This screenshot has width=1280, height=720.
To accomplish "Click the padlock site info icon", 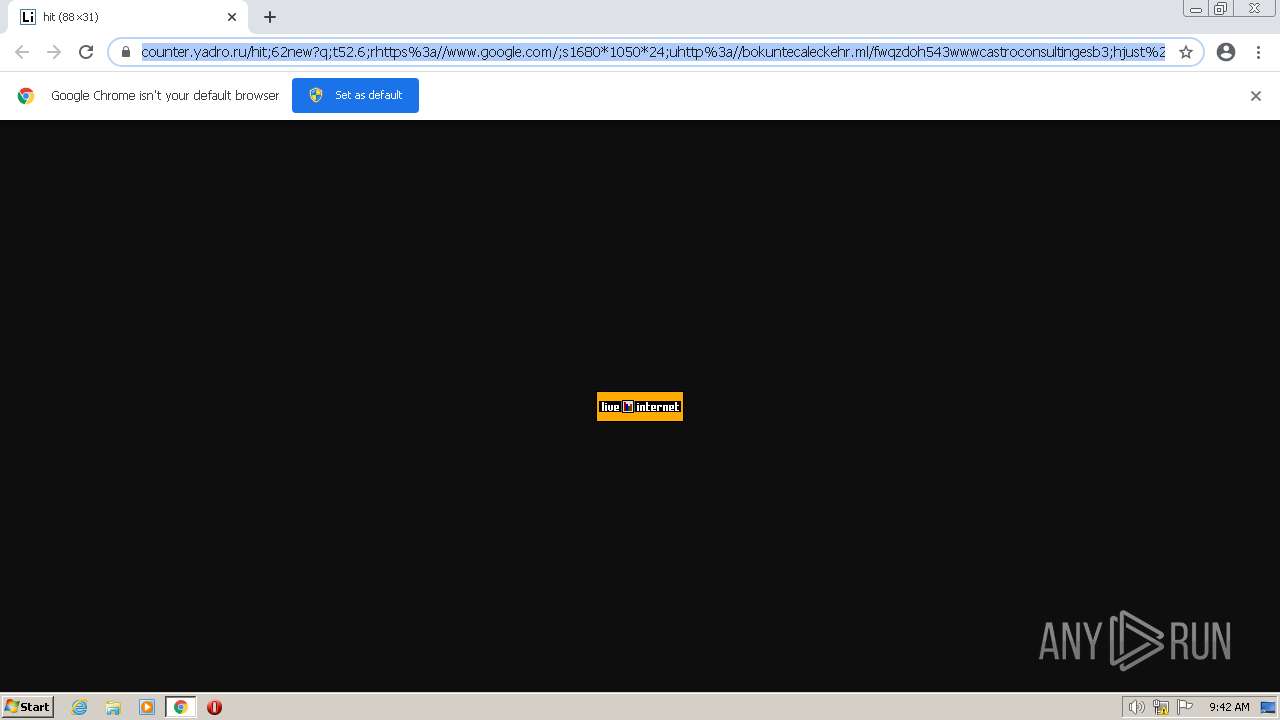I will tap(126, 52).
